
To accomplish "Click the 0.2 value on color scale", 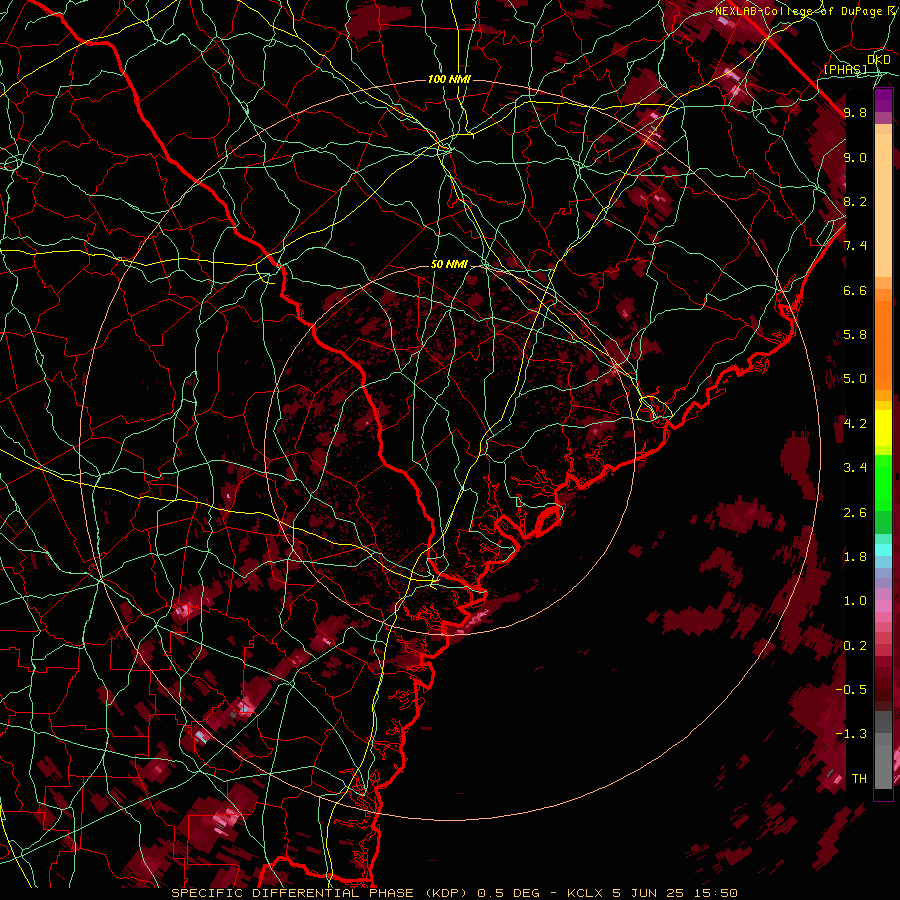I will click(x=855, y=646).
